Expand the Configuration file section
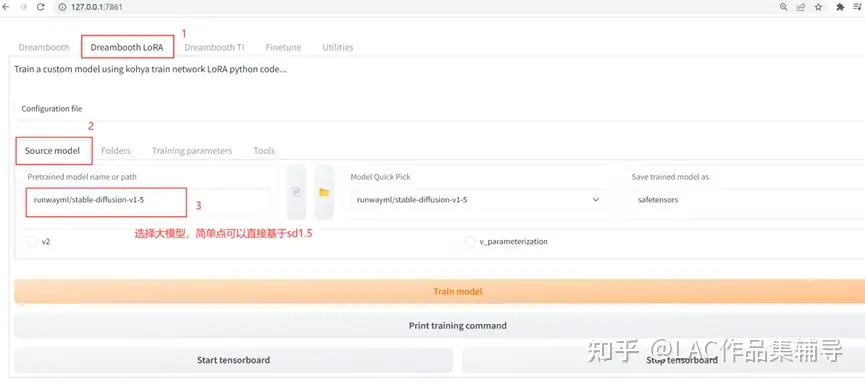Screen dimensions: 865x385 pos(440,109)
